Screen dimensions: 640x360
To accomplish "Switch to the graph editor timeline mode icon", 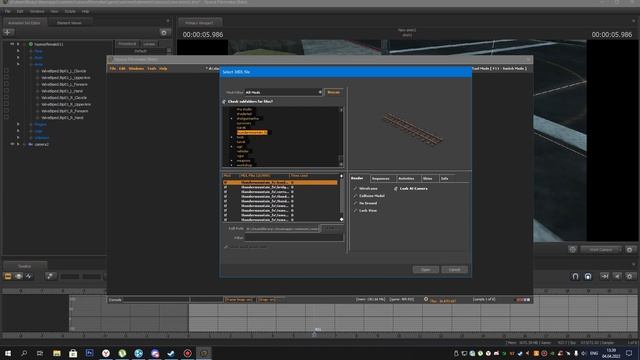I will 29,276.
